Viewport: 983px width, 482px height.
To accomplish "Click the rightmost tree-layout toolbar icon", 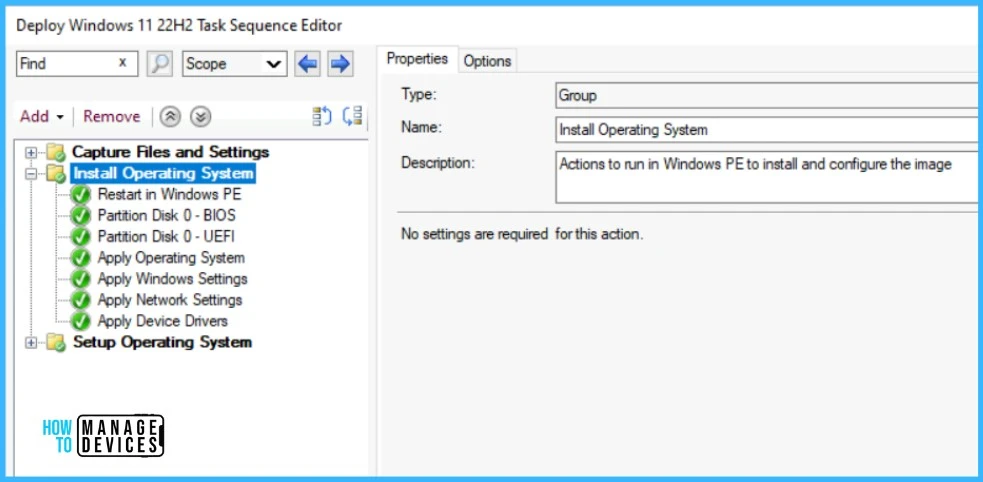I will 352,117.
